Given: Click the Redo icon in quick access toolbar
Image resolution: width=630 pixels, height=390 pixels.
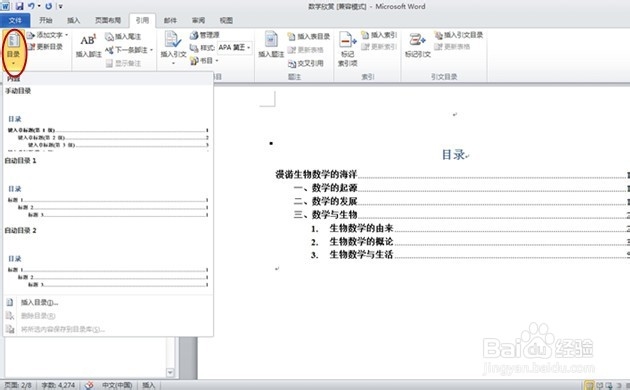Looking at the screenshot, I should (49, 6).
